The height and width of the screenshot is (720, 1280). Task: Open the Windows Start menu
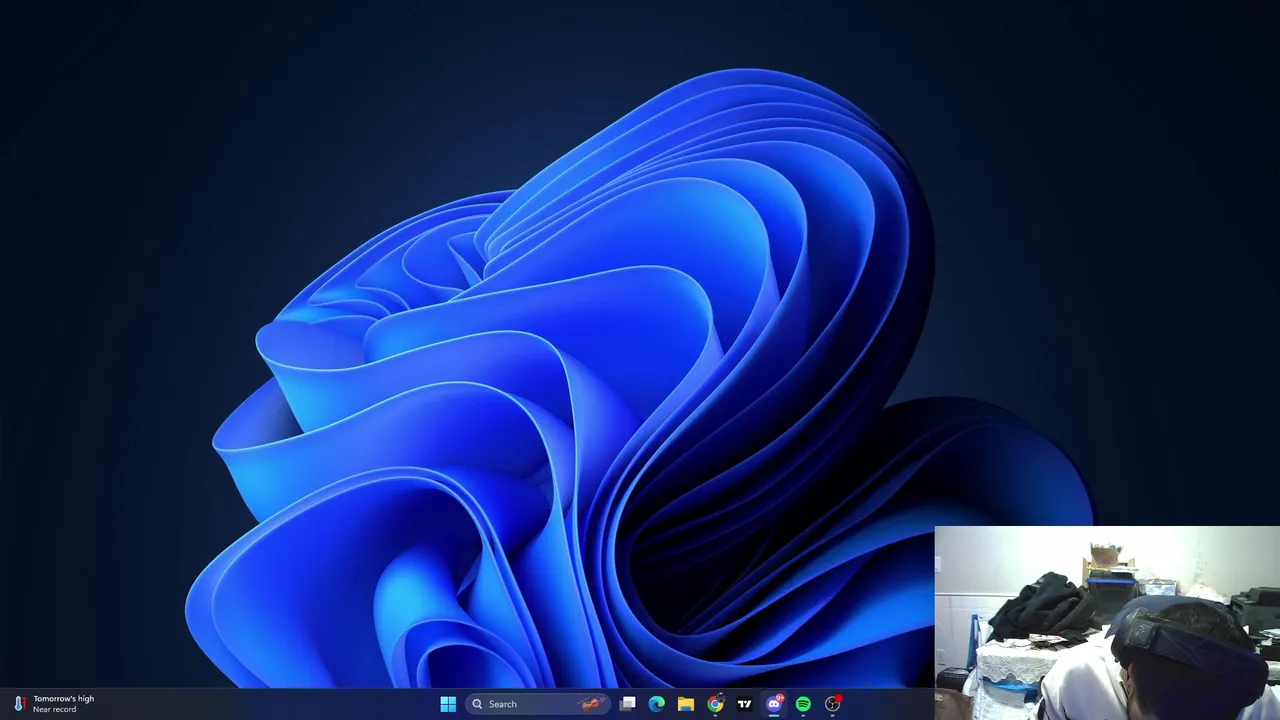point(448,704)
